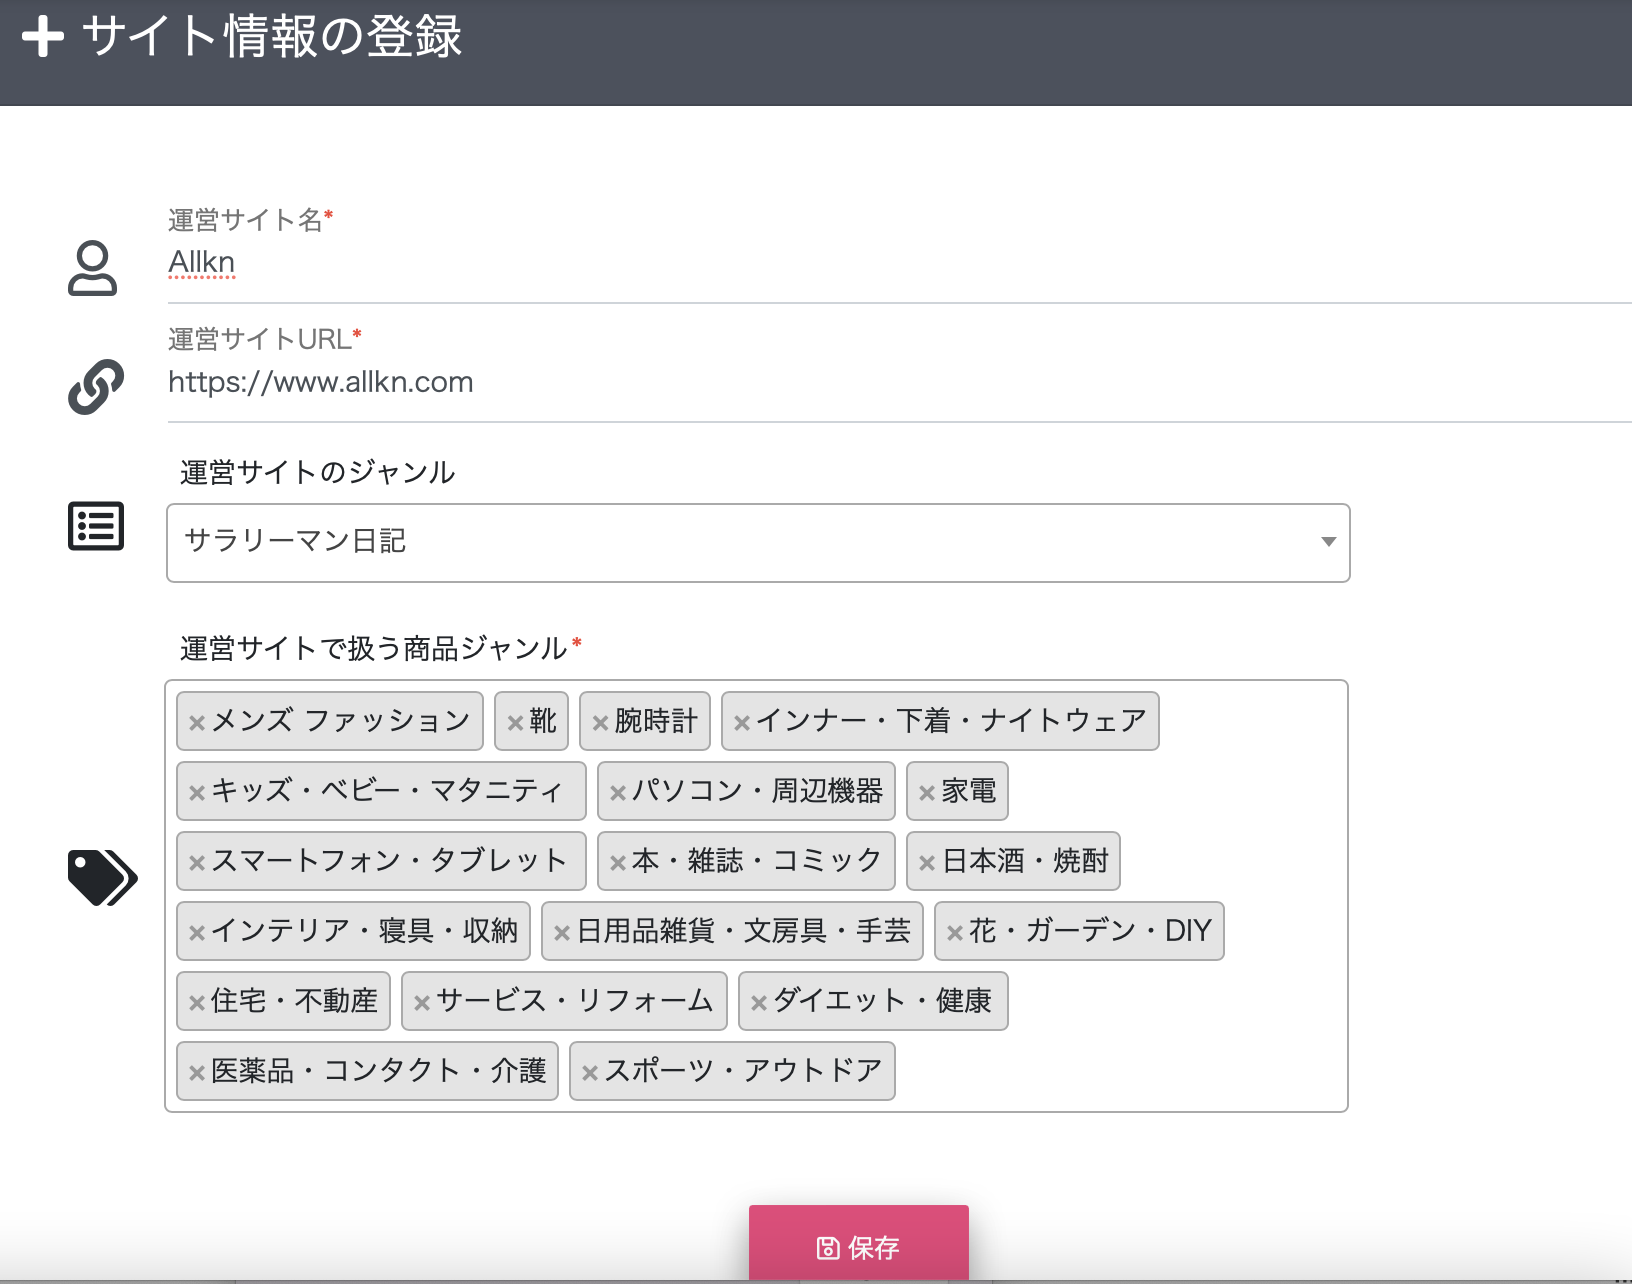Remove the インナー・下着・ナイトウェア tag

click(x=742, y=723)
